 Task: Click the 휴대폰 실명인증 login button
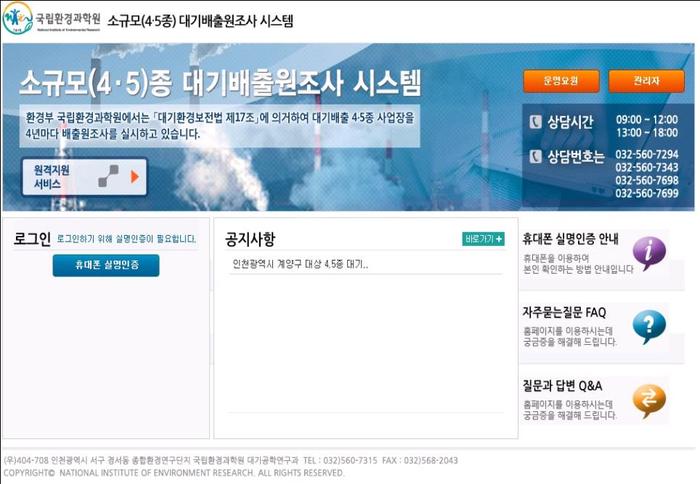point(106,265)
